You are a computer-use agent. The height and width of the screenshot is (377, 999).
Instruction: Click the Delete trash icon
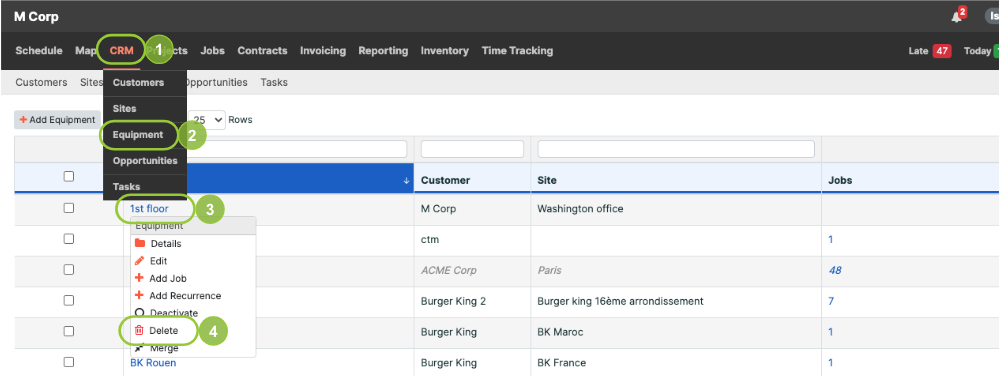(140, 331)
